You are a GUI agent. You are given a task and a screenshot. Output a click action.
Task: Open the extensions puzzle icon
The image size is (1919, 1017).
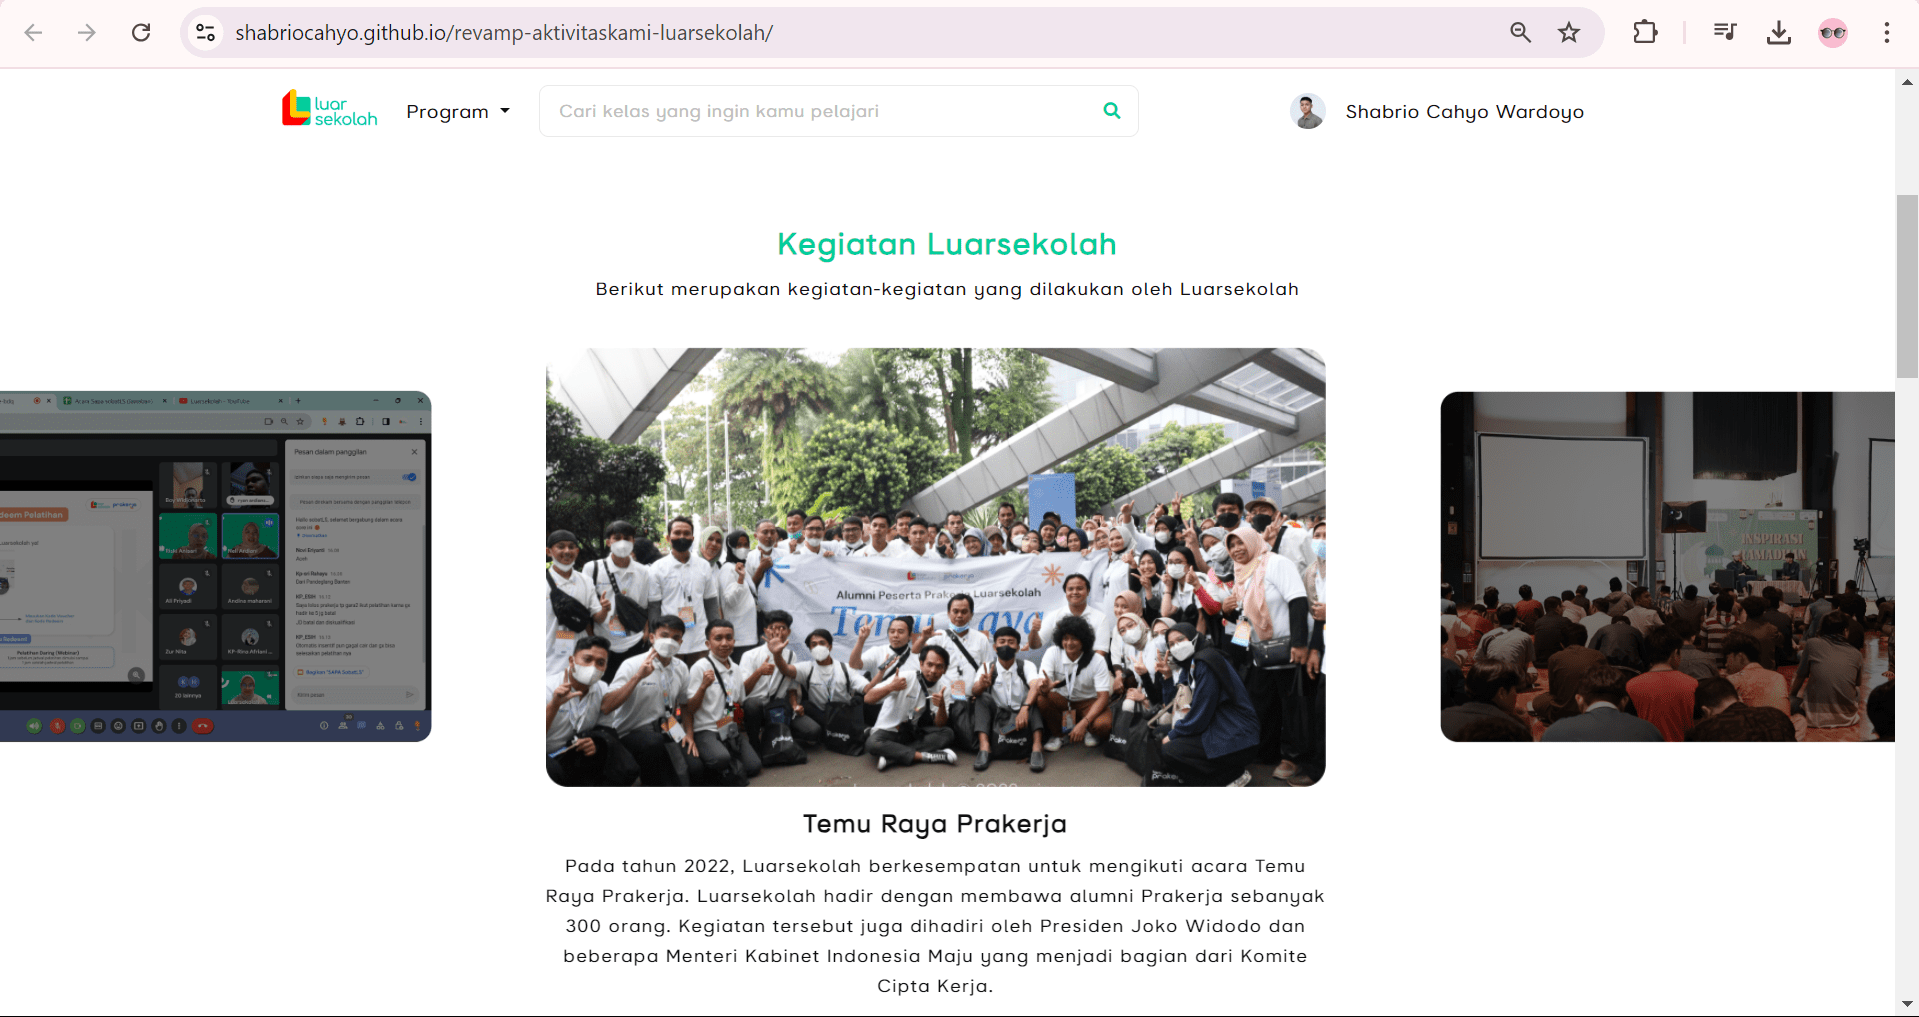tap(1645, 33)
